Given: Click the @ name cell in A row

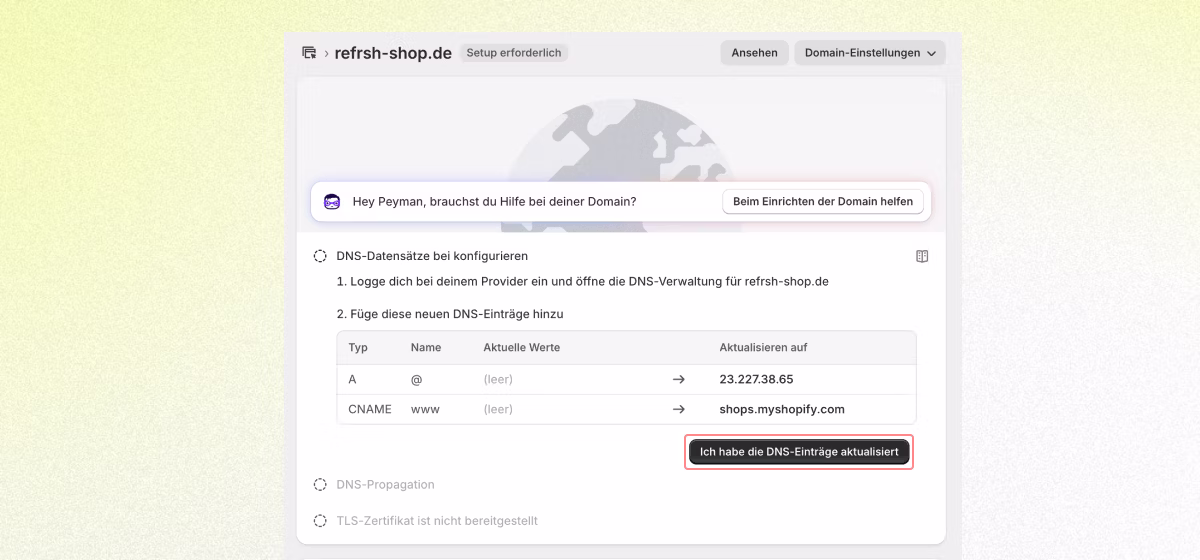Looking at the screenshot, I should coord(417,380).
